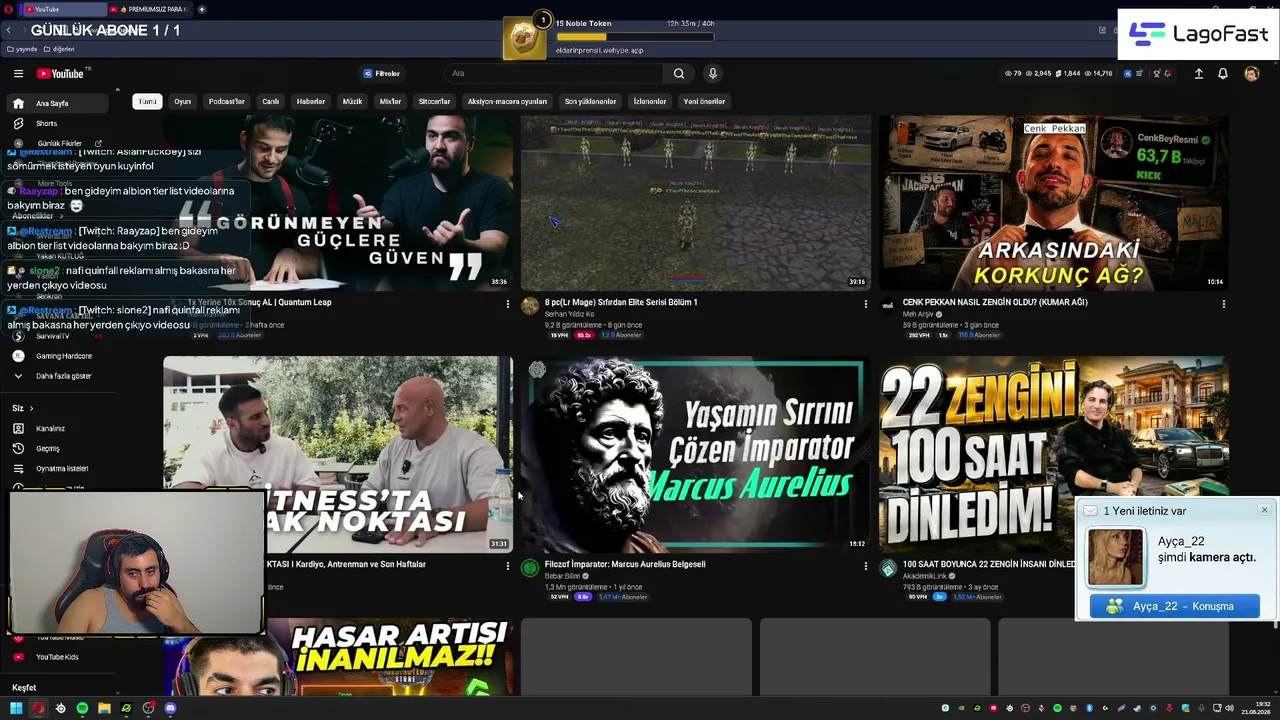Open options for Marcus Aurelius Belgeseli video
Viewport: 1280px width, 720px height.
(866, 565)
